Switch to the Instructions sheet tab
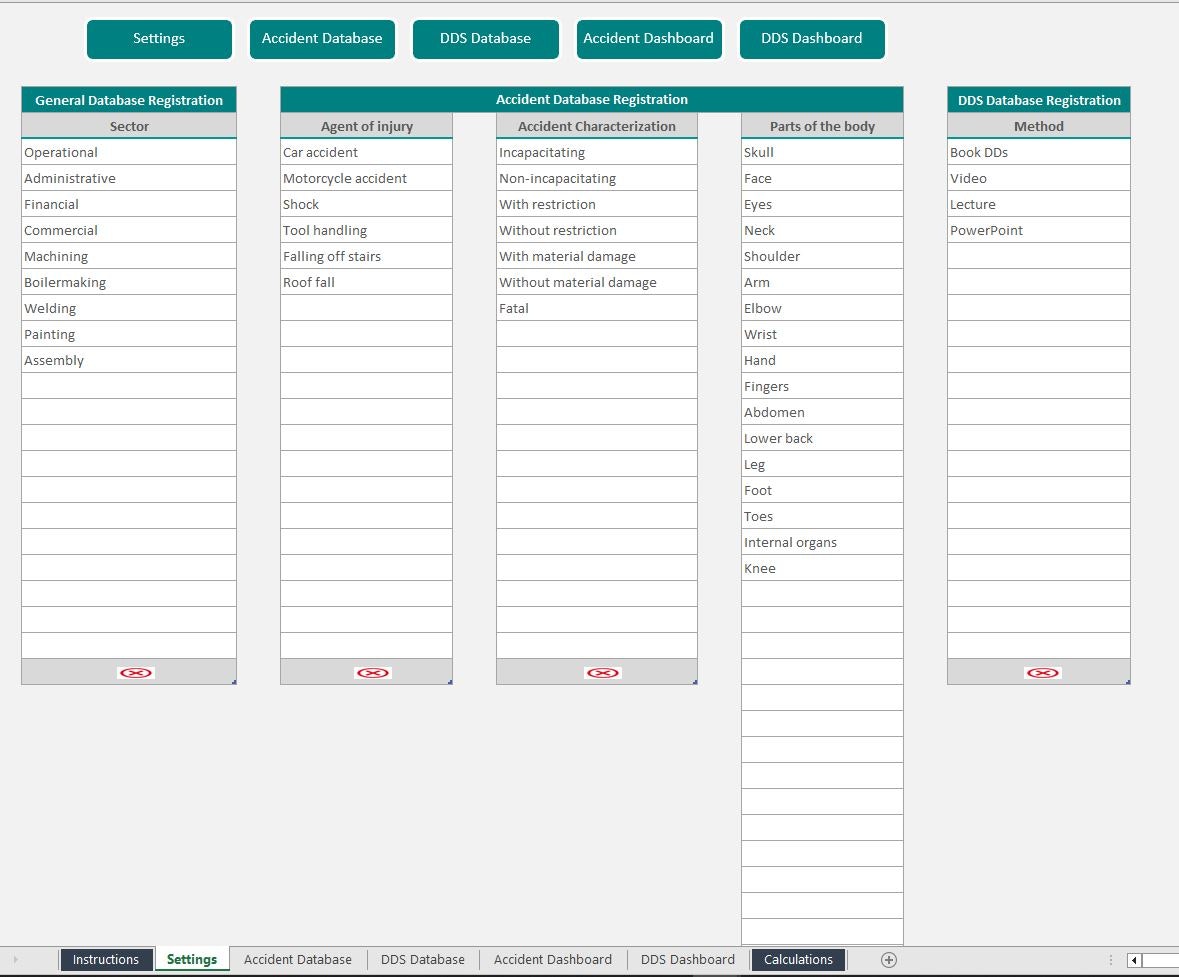Viewport: 1179px width, 977px height. (106, 959)
